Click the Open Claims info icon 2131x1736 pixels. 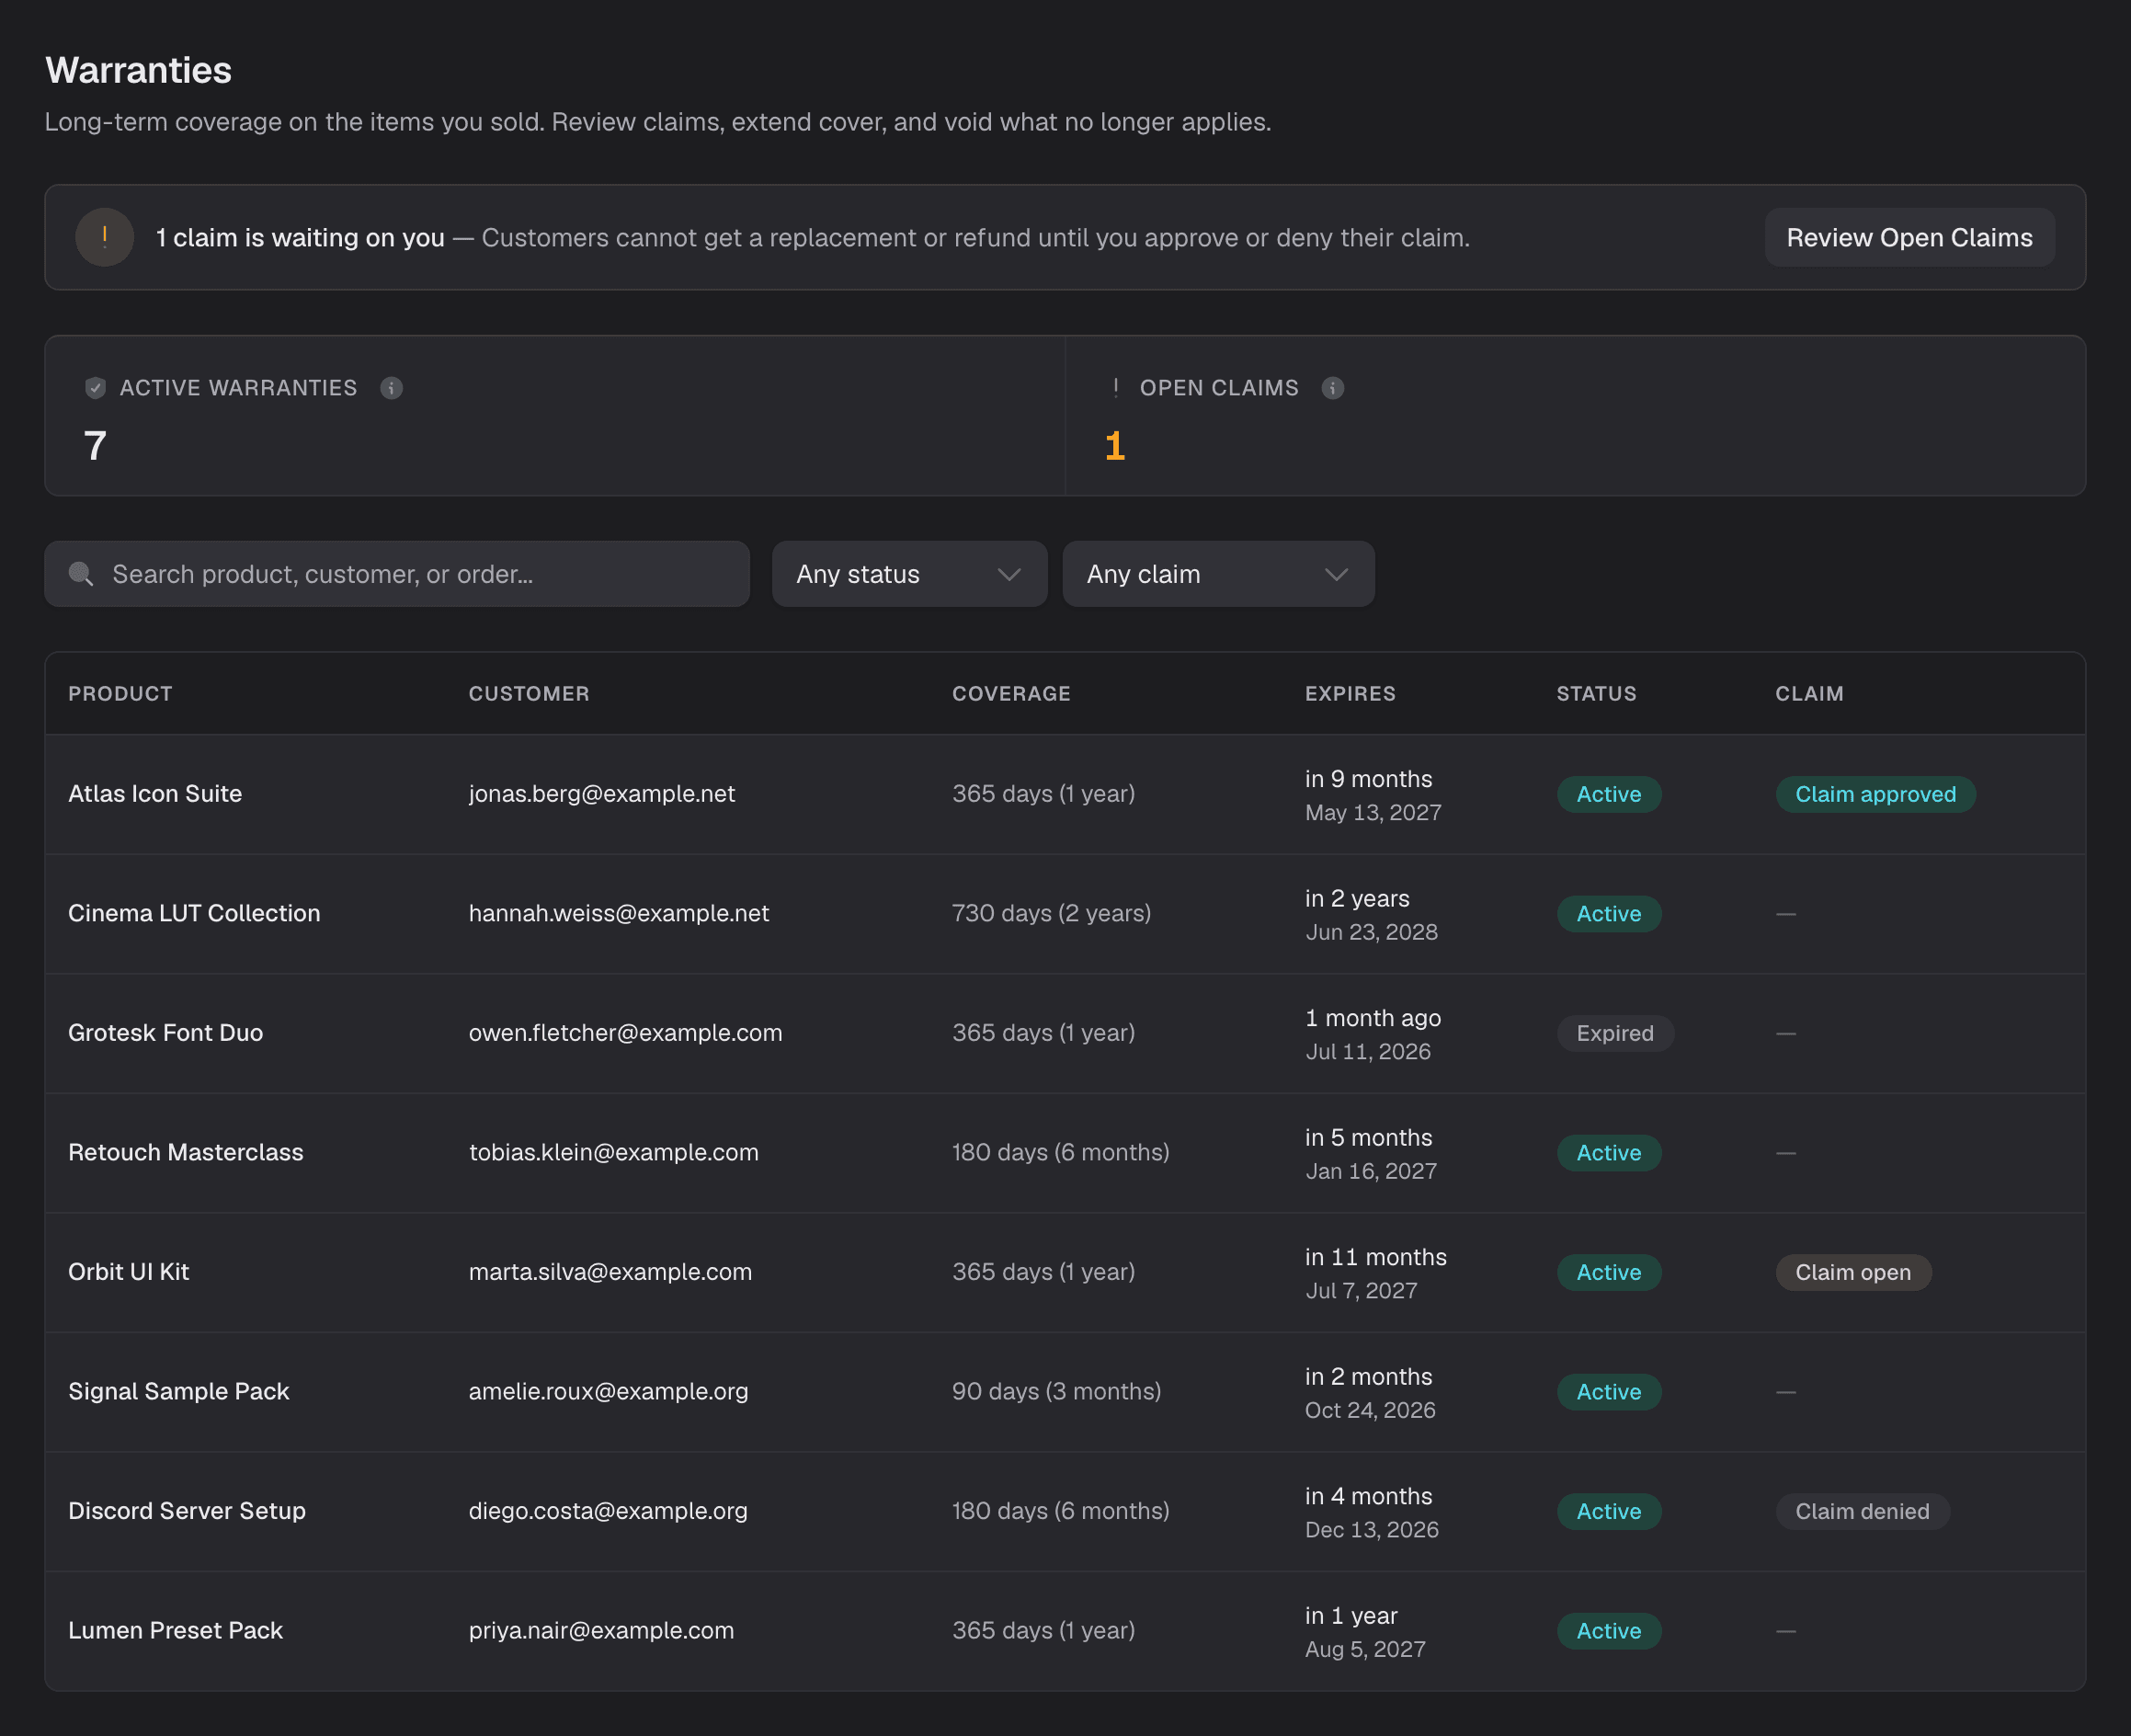click(1332, 388)
